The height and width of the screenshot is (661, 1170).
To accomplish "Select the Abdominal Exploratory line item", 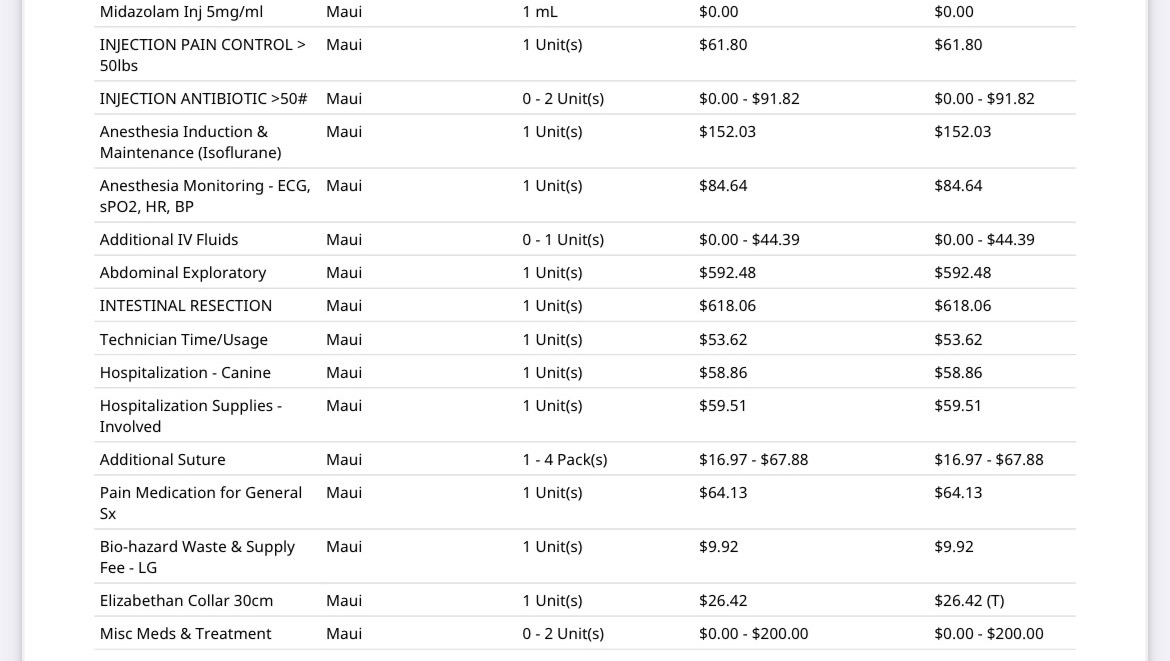I will click(183, 272).
